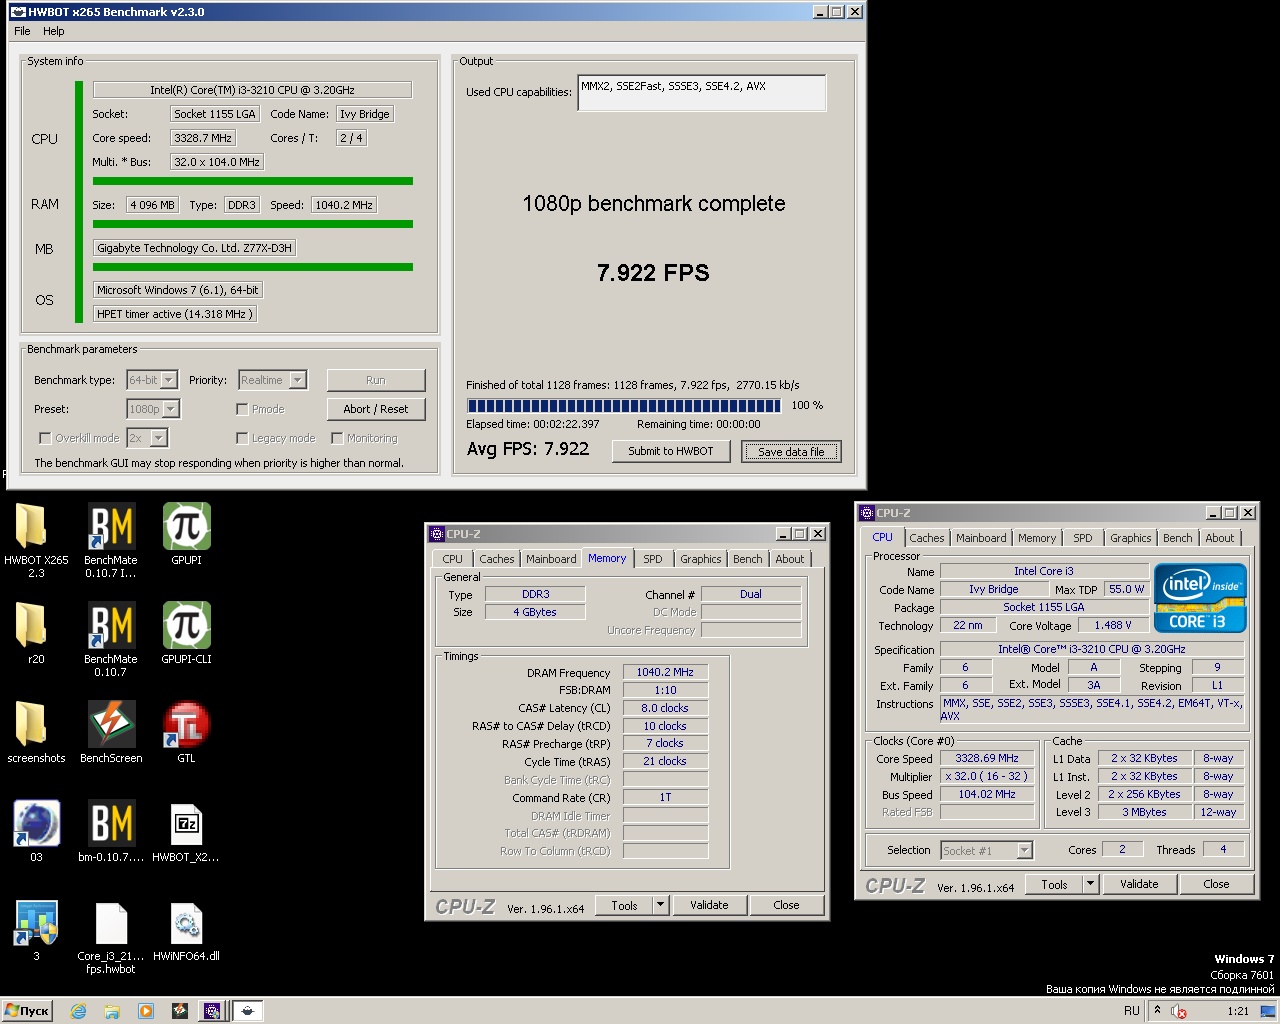Toggle the Legacy mode checkbox
Screen dimensions: 1280x1024
click(x=242, y=438)
